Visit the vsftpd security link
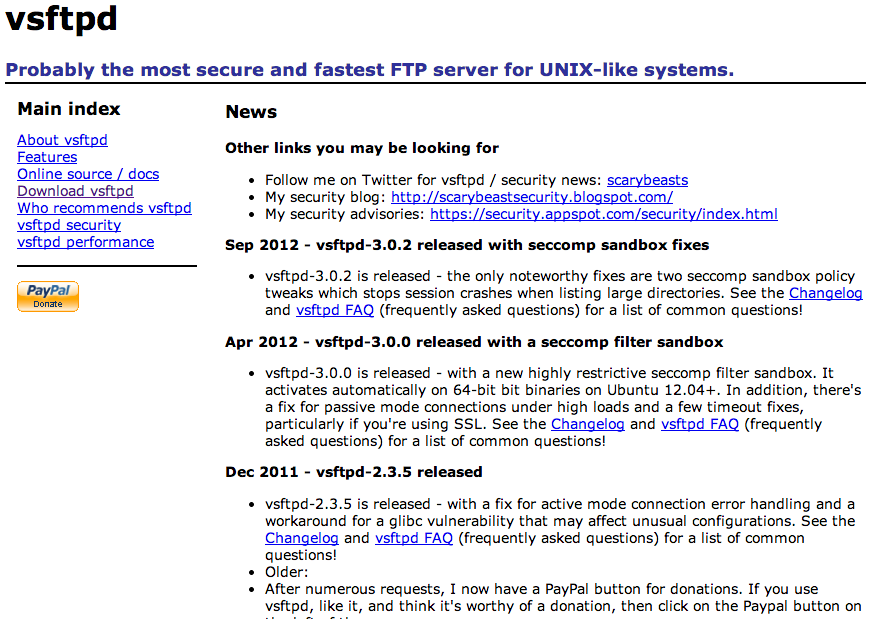Image resolution: width=871 pixels, height=619 pixels. [x=69, y=225]
